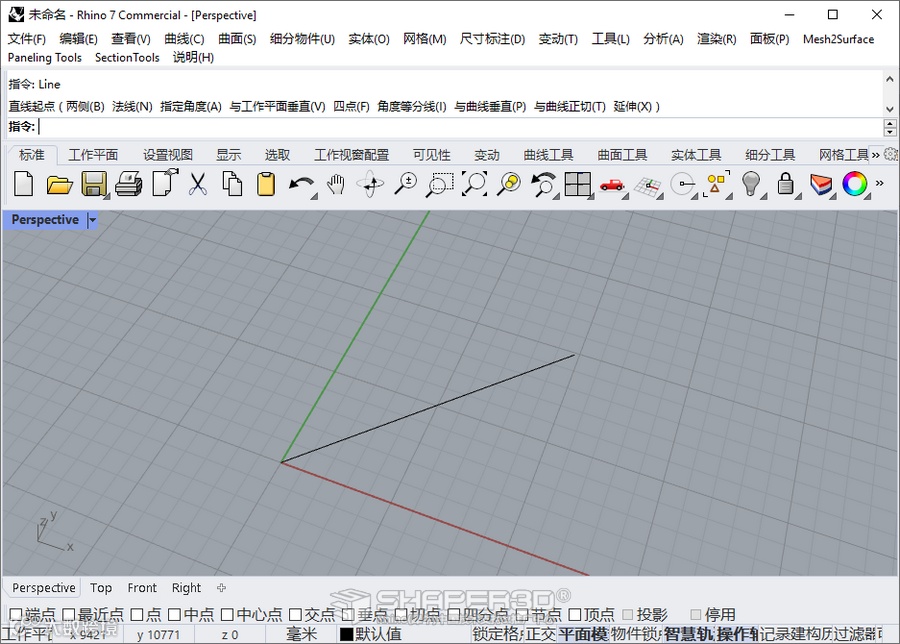
Task: Open the Mesh2Surface menu
Action: pyautogui.click(x=839, y=39)
